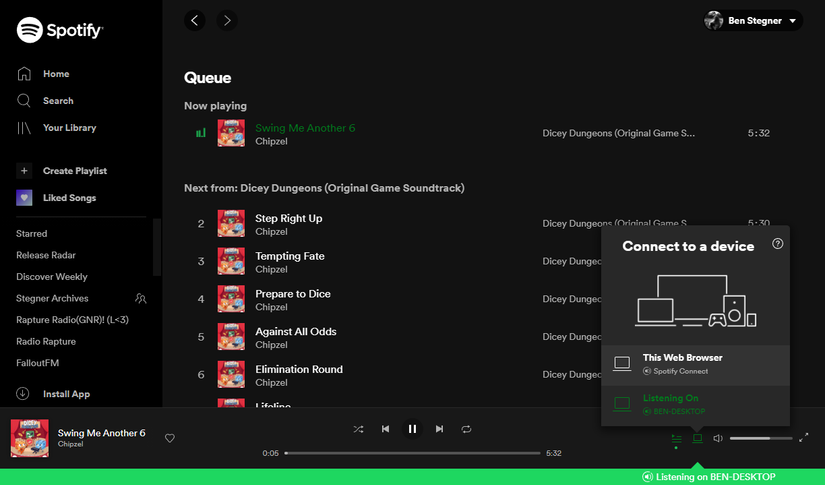
Task: Click the playback progress bar
Action: point(412,453)
